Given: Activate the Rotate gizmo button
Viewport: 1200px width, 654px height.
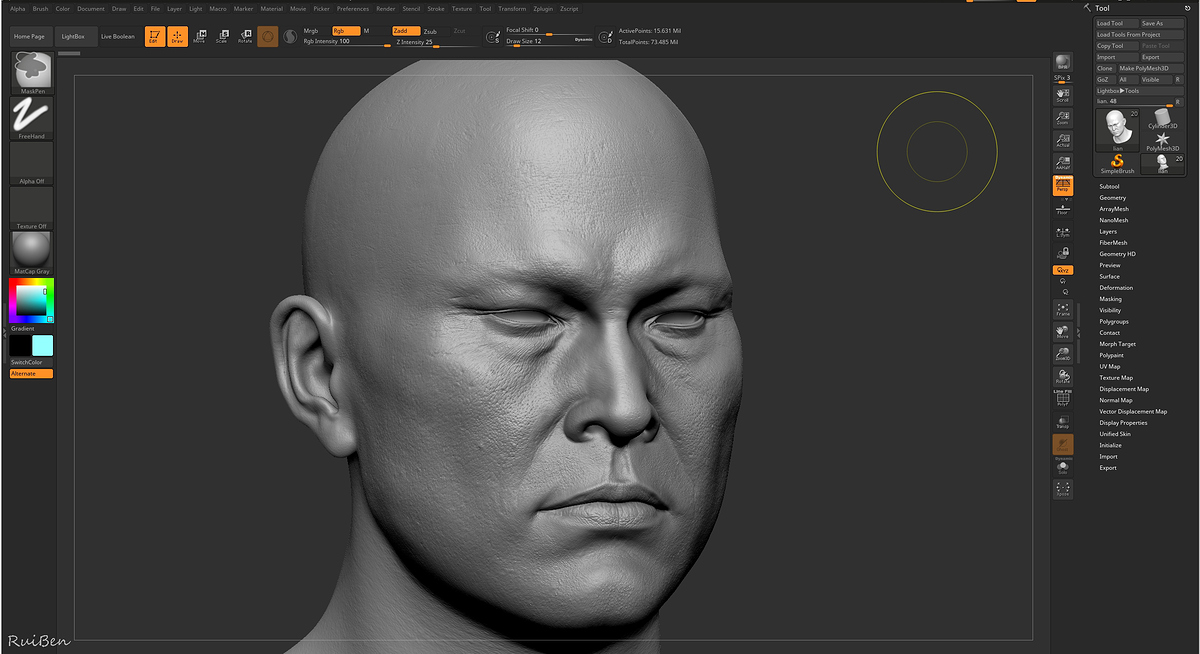Looking at the screenshot, I should [245, 37].
